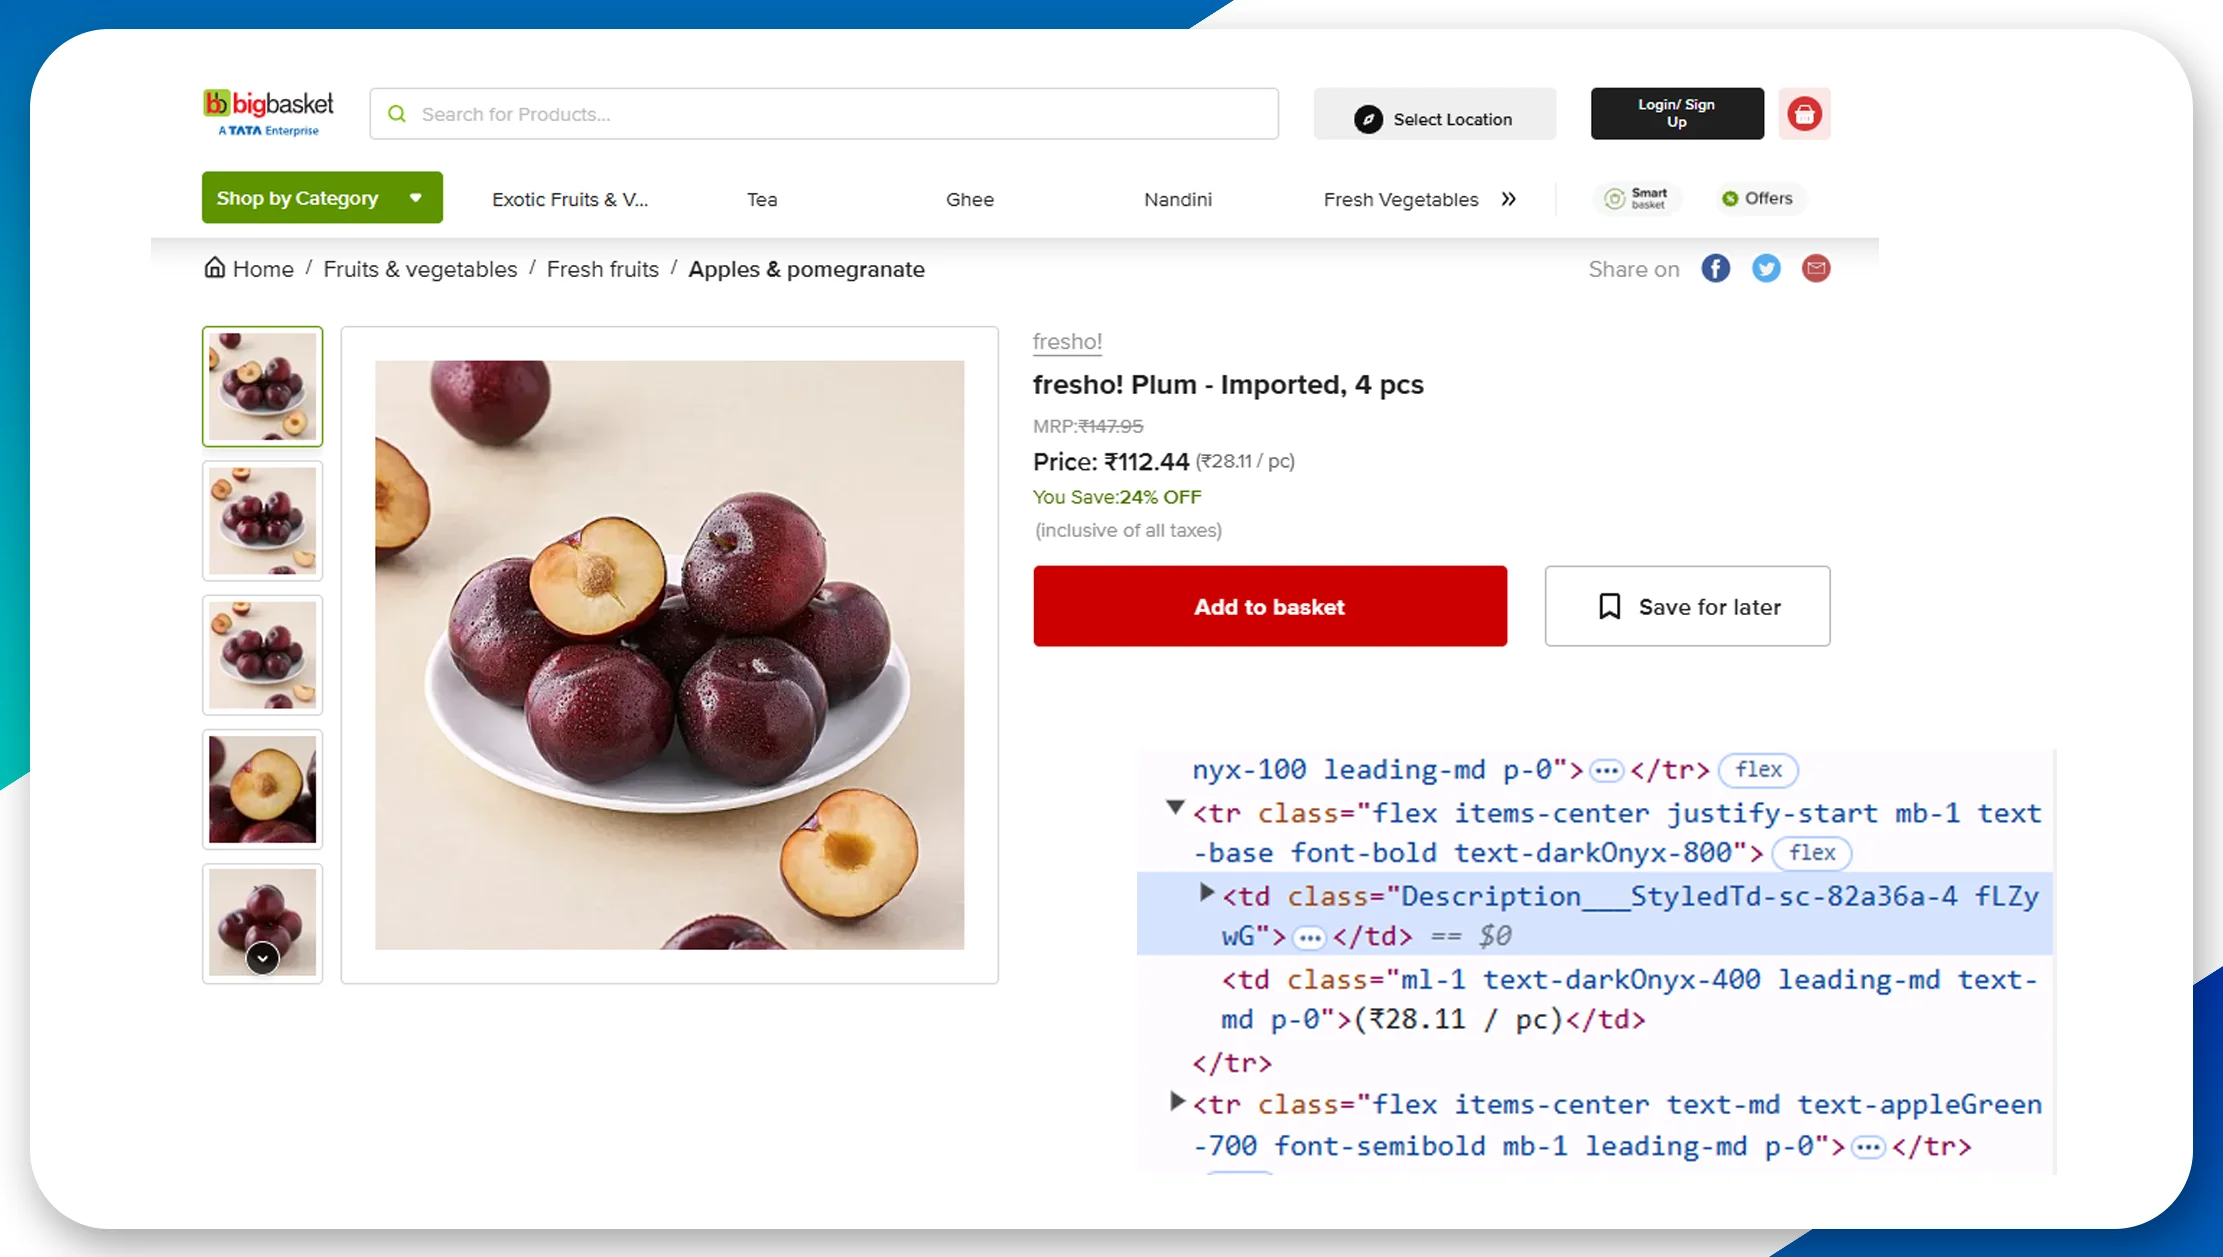Open the Tea menu item
This screenshot has height=1257, width=2223.
(x=762, y=199)
